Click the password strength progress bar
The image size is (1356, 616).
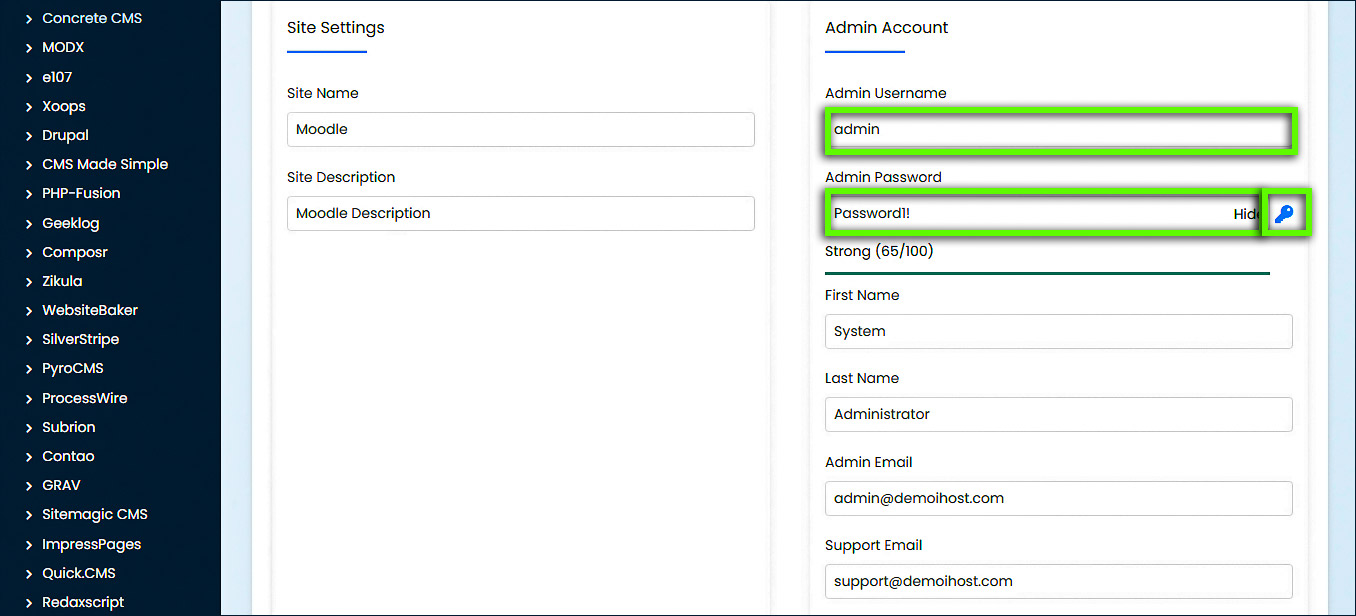pos(1047,272)
